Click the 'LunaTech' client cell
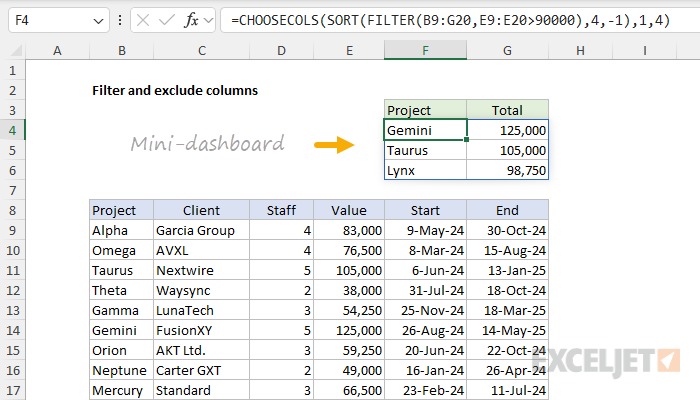Viewport: 700px width, 400px height. 201,310
